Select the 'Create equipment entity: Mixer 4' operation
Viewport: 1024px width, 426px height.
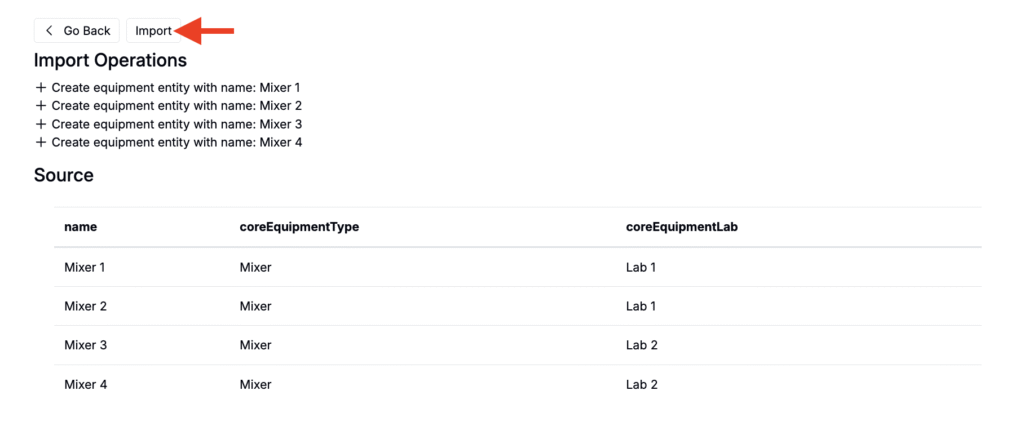coord(176,142)
